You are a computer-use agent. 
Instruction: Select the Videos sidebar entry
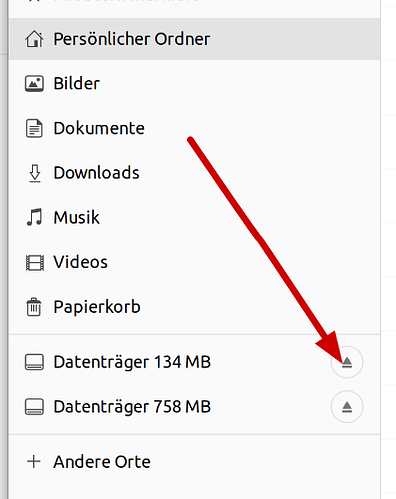(195, 262)
